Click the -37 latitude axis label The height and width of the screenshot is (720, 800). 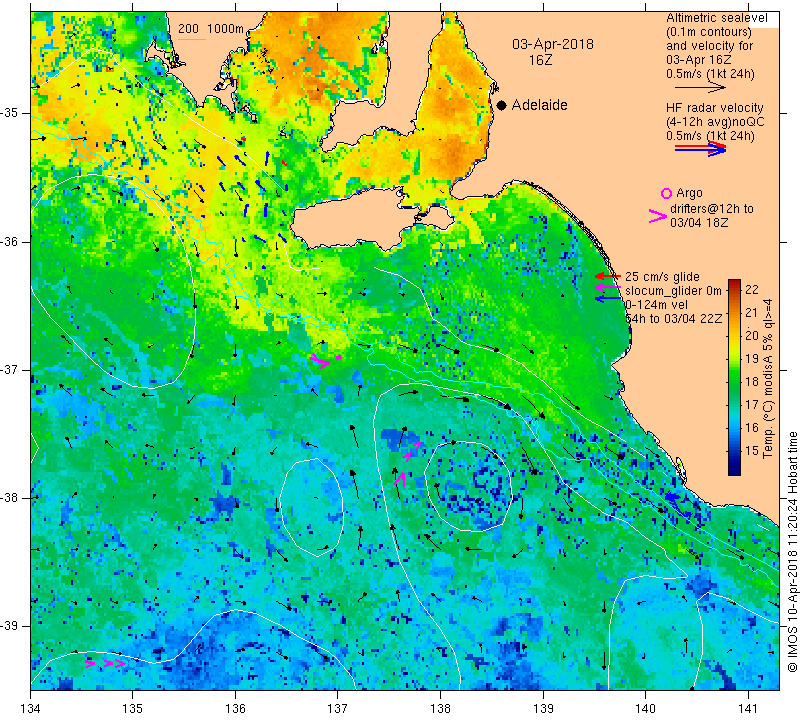coord(11,369)
